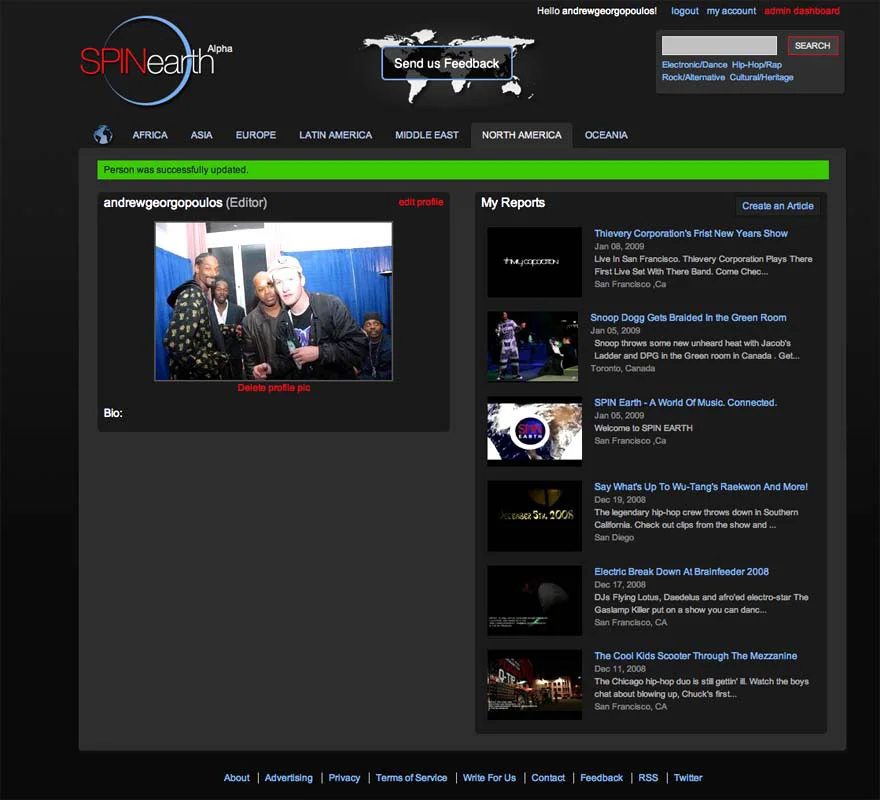Open the SPINearth logo homepage link
This screenshot has width=880, height=800.
pos(156,61)
